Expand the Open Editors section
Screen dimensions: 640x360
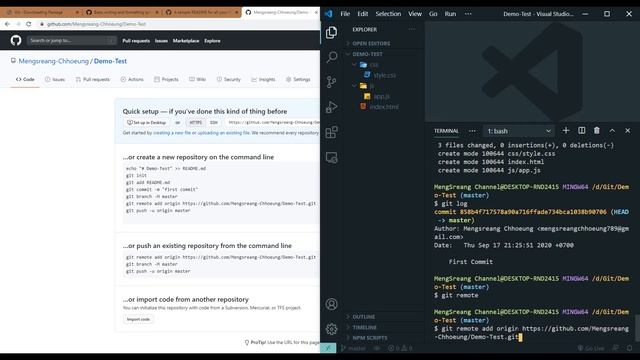[x=371, y=43]
